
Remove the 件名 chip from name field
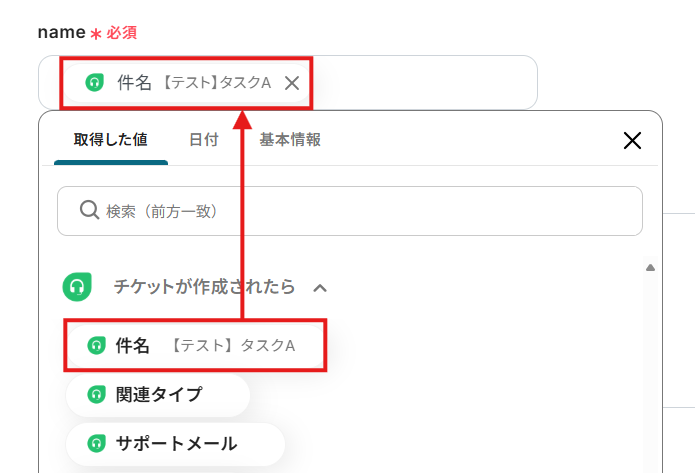pos(292,83)
